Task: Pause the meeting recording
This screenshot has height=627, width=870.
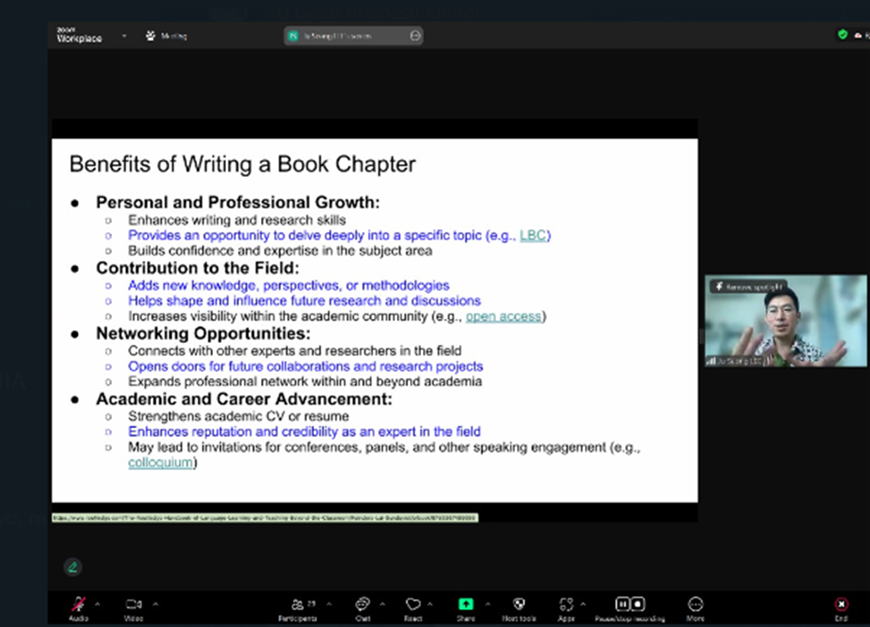Action: tap(622, 604)
